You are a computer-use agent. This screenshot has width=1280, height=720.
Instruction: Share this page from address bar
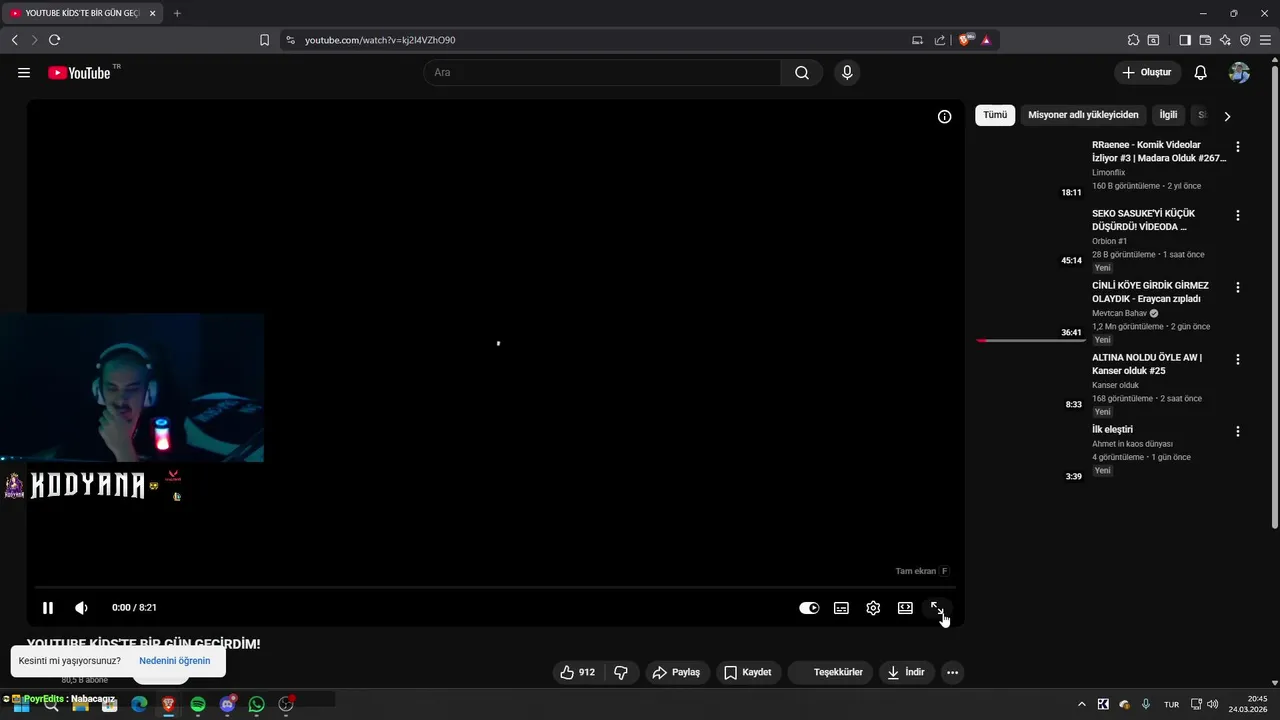[940, 40]
